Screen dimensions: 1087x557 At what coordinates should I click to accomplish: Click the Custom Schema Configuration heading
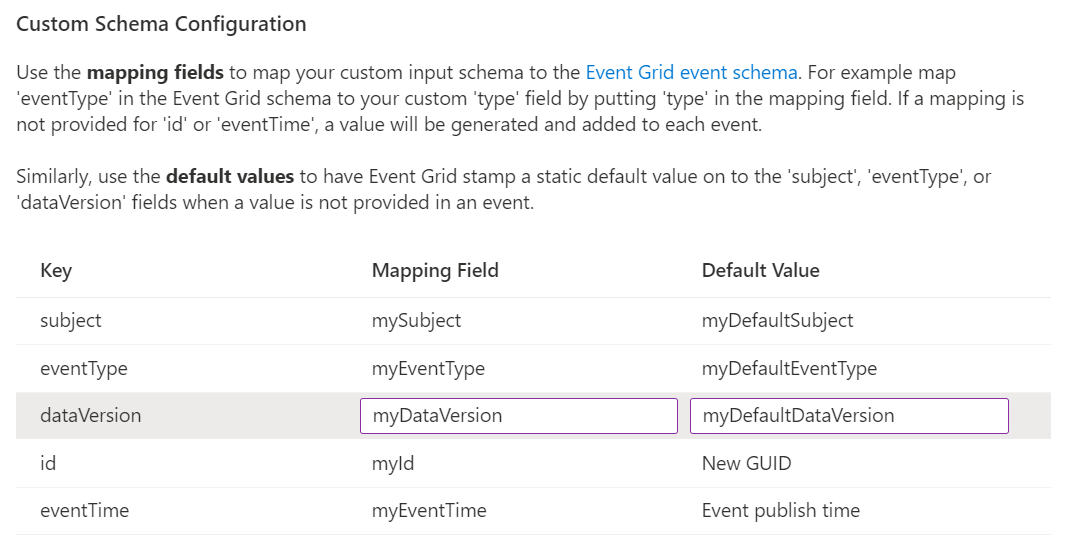[162, 24]
